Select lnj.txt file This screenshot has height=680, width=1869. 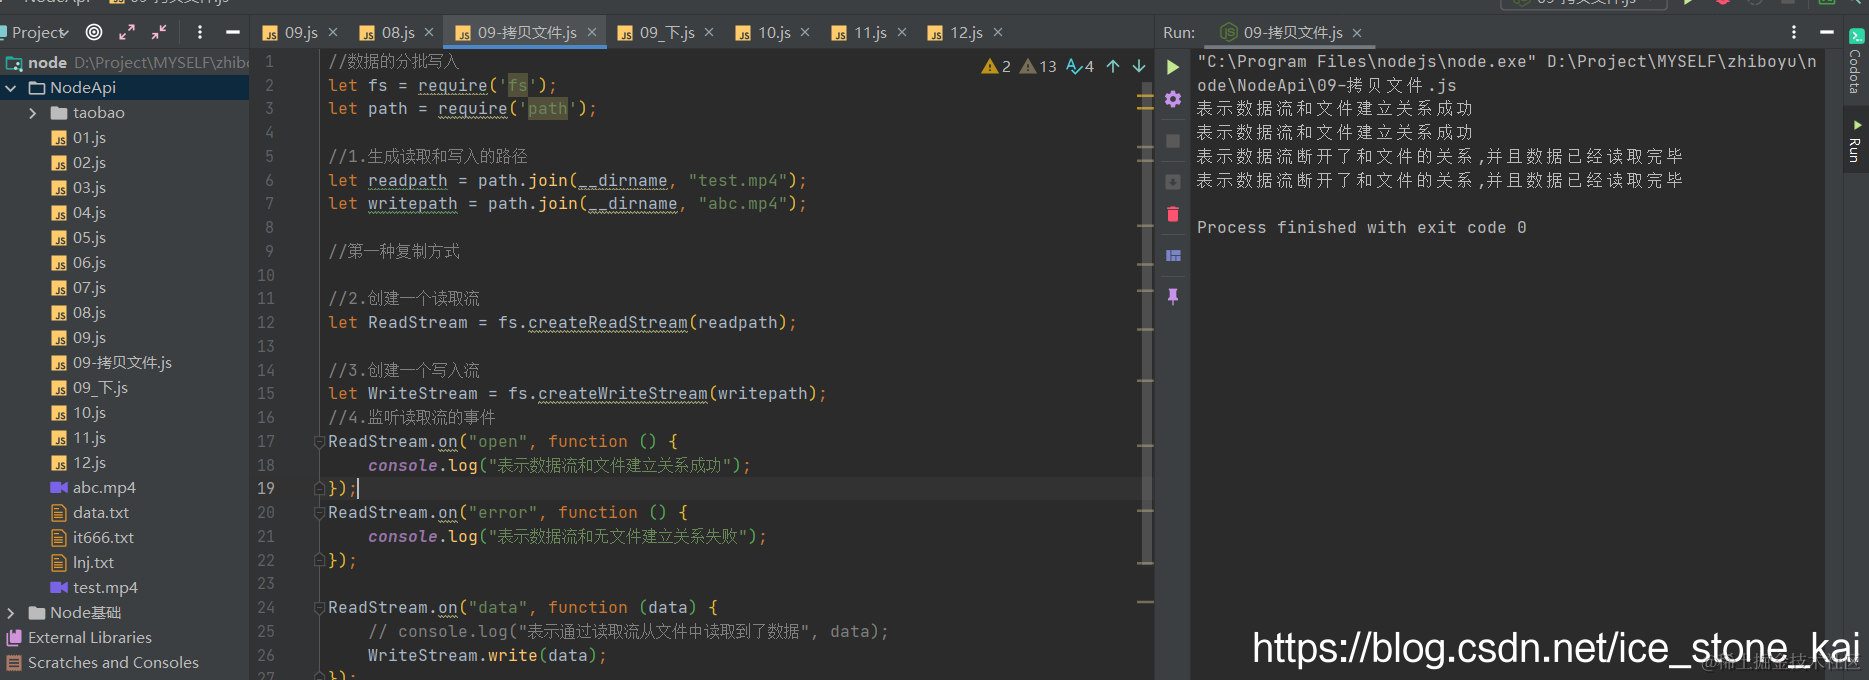point(93,563)
